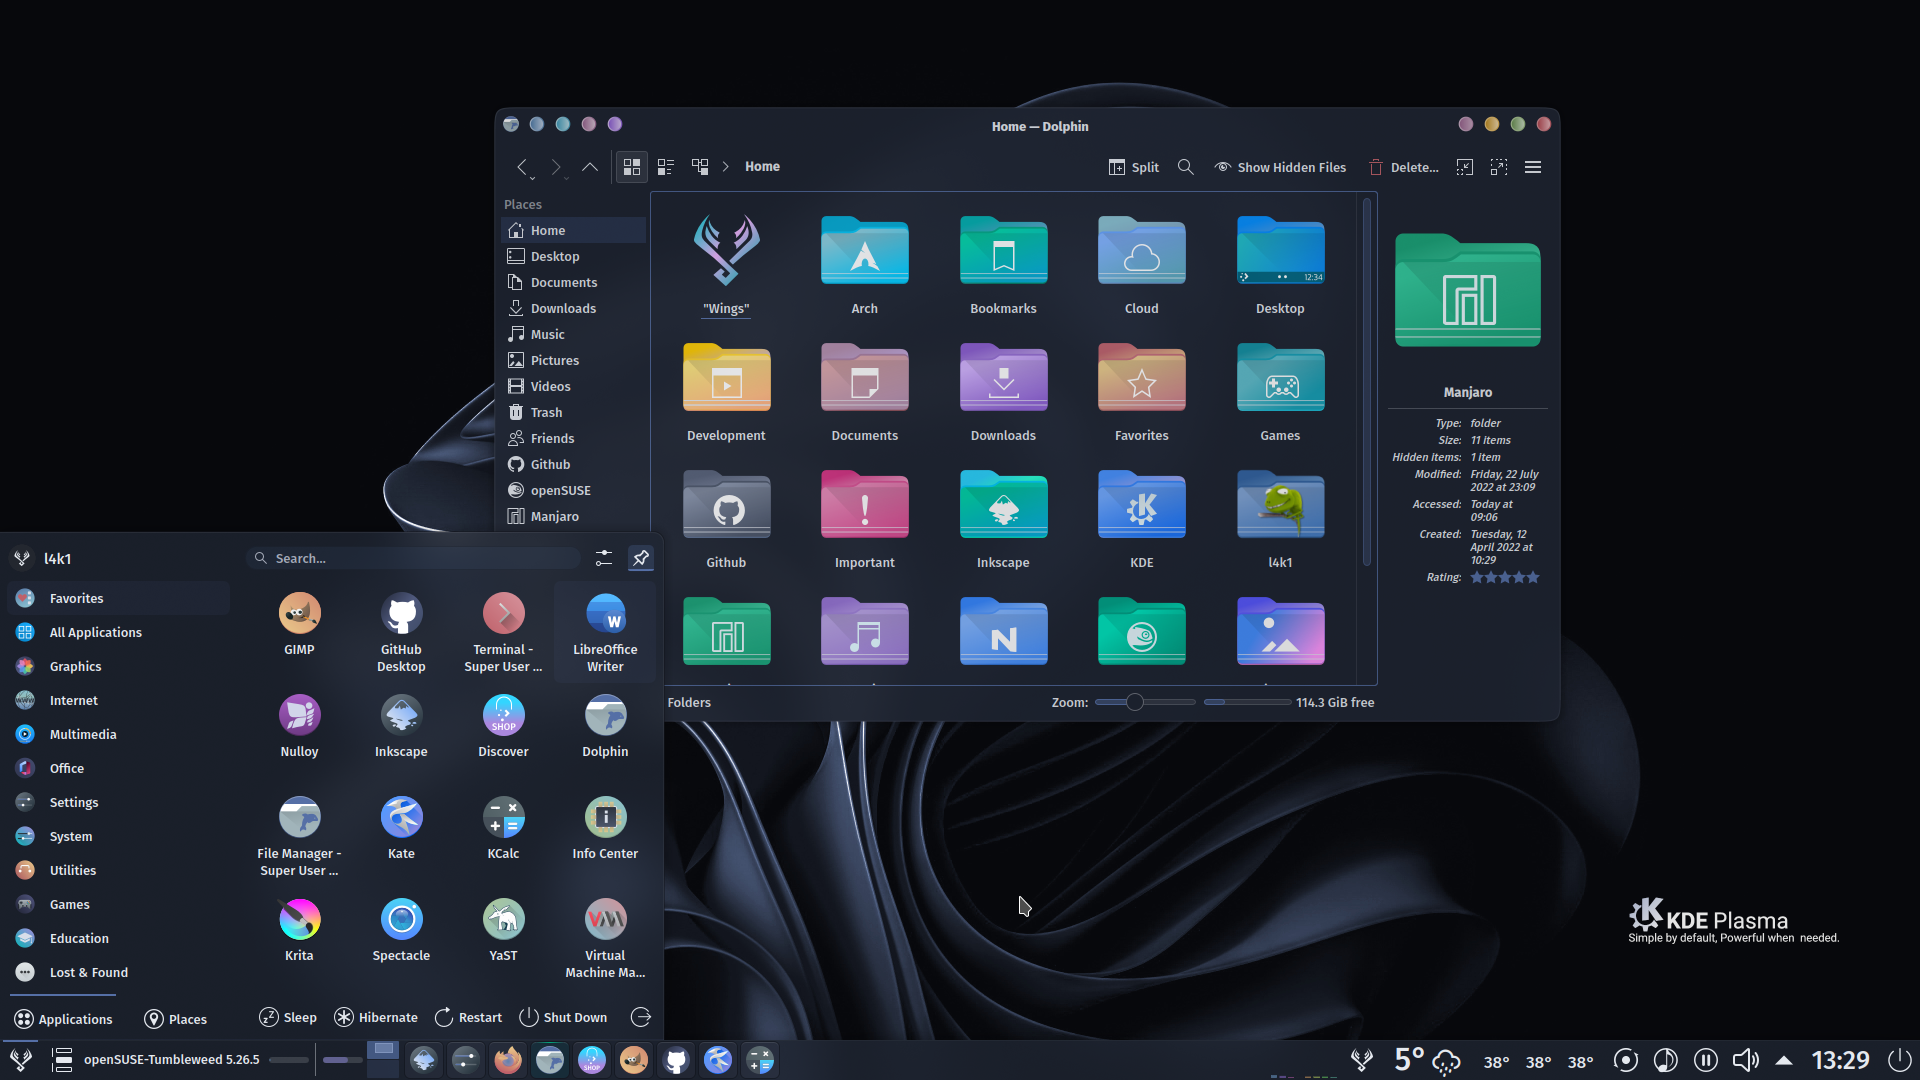Click Firefox icon in the taskbar

click(508, 1060)
